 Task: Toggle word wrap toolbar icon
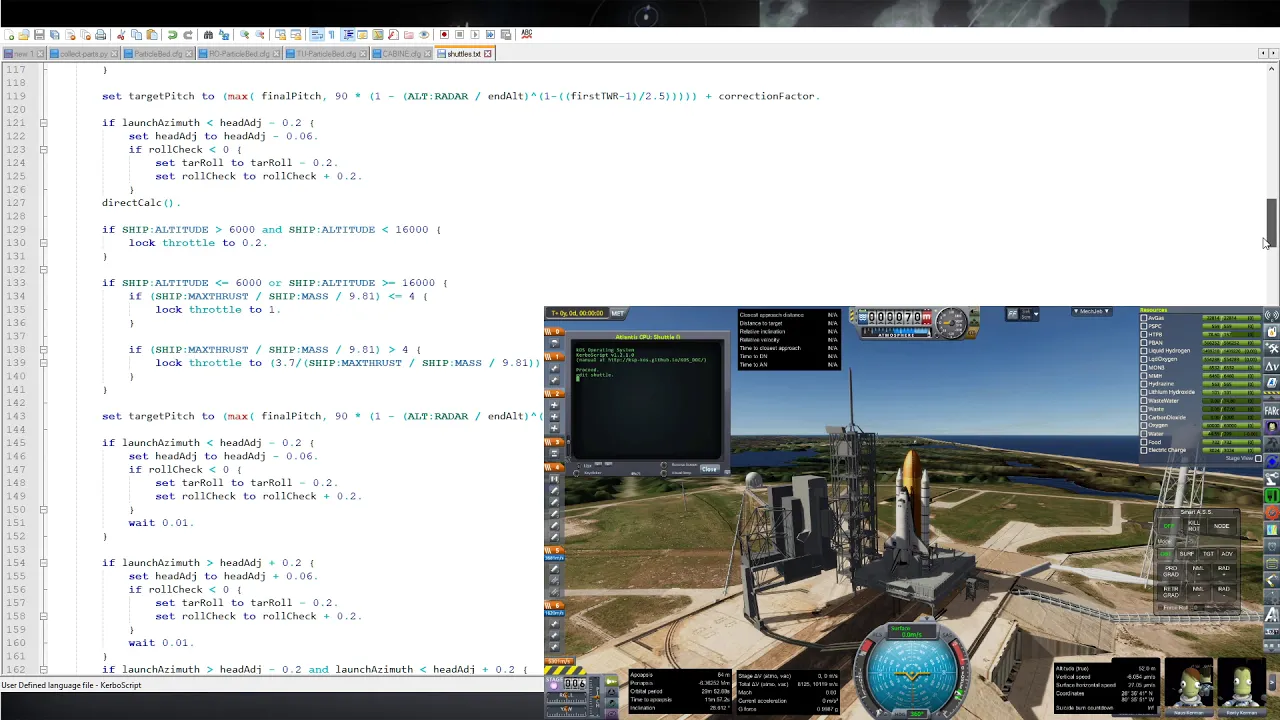(316, 34)
